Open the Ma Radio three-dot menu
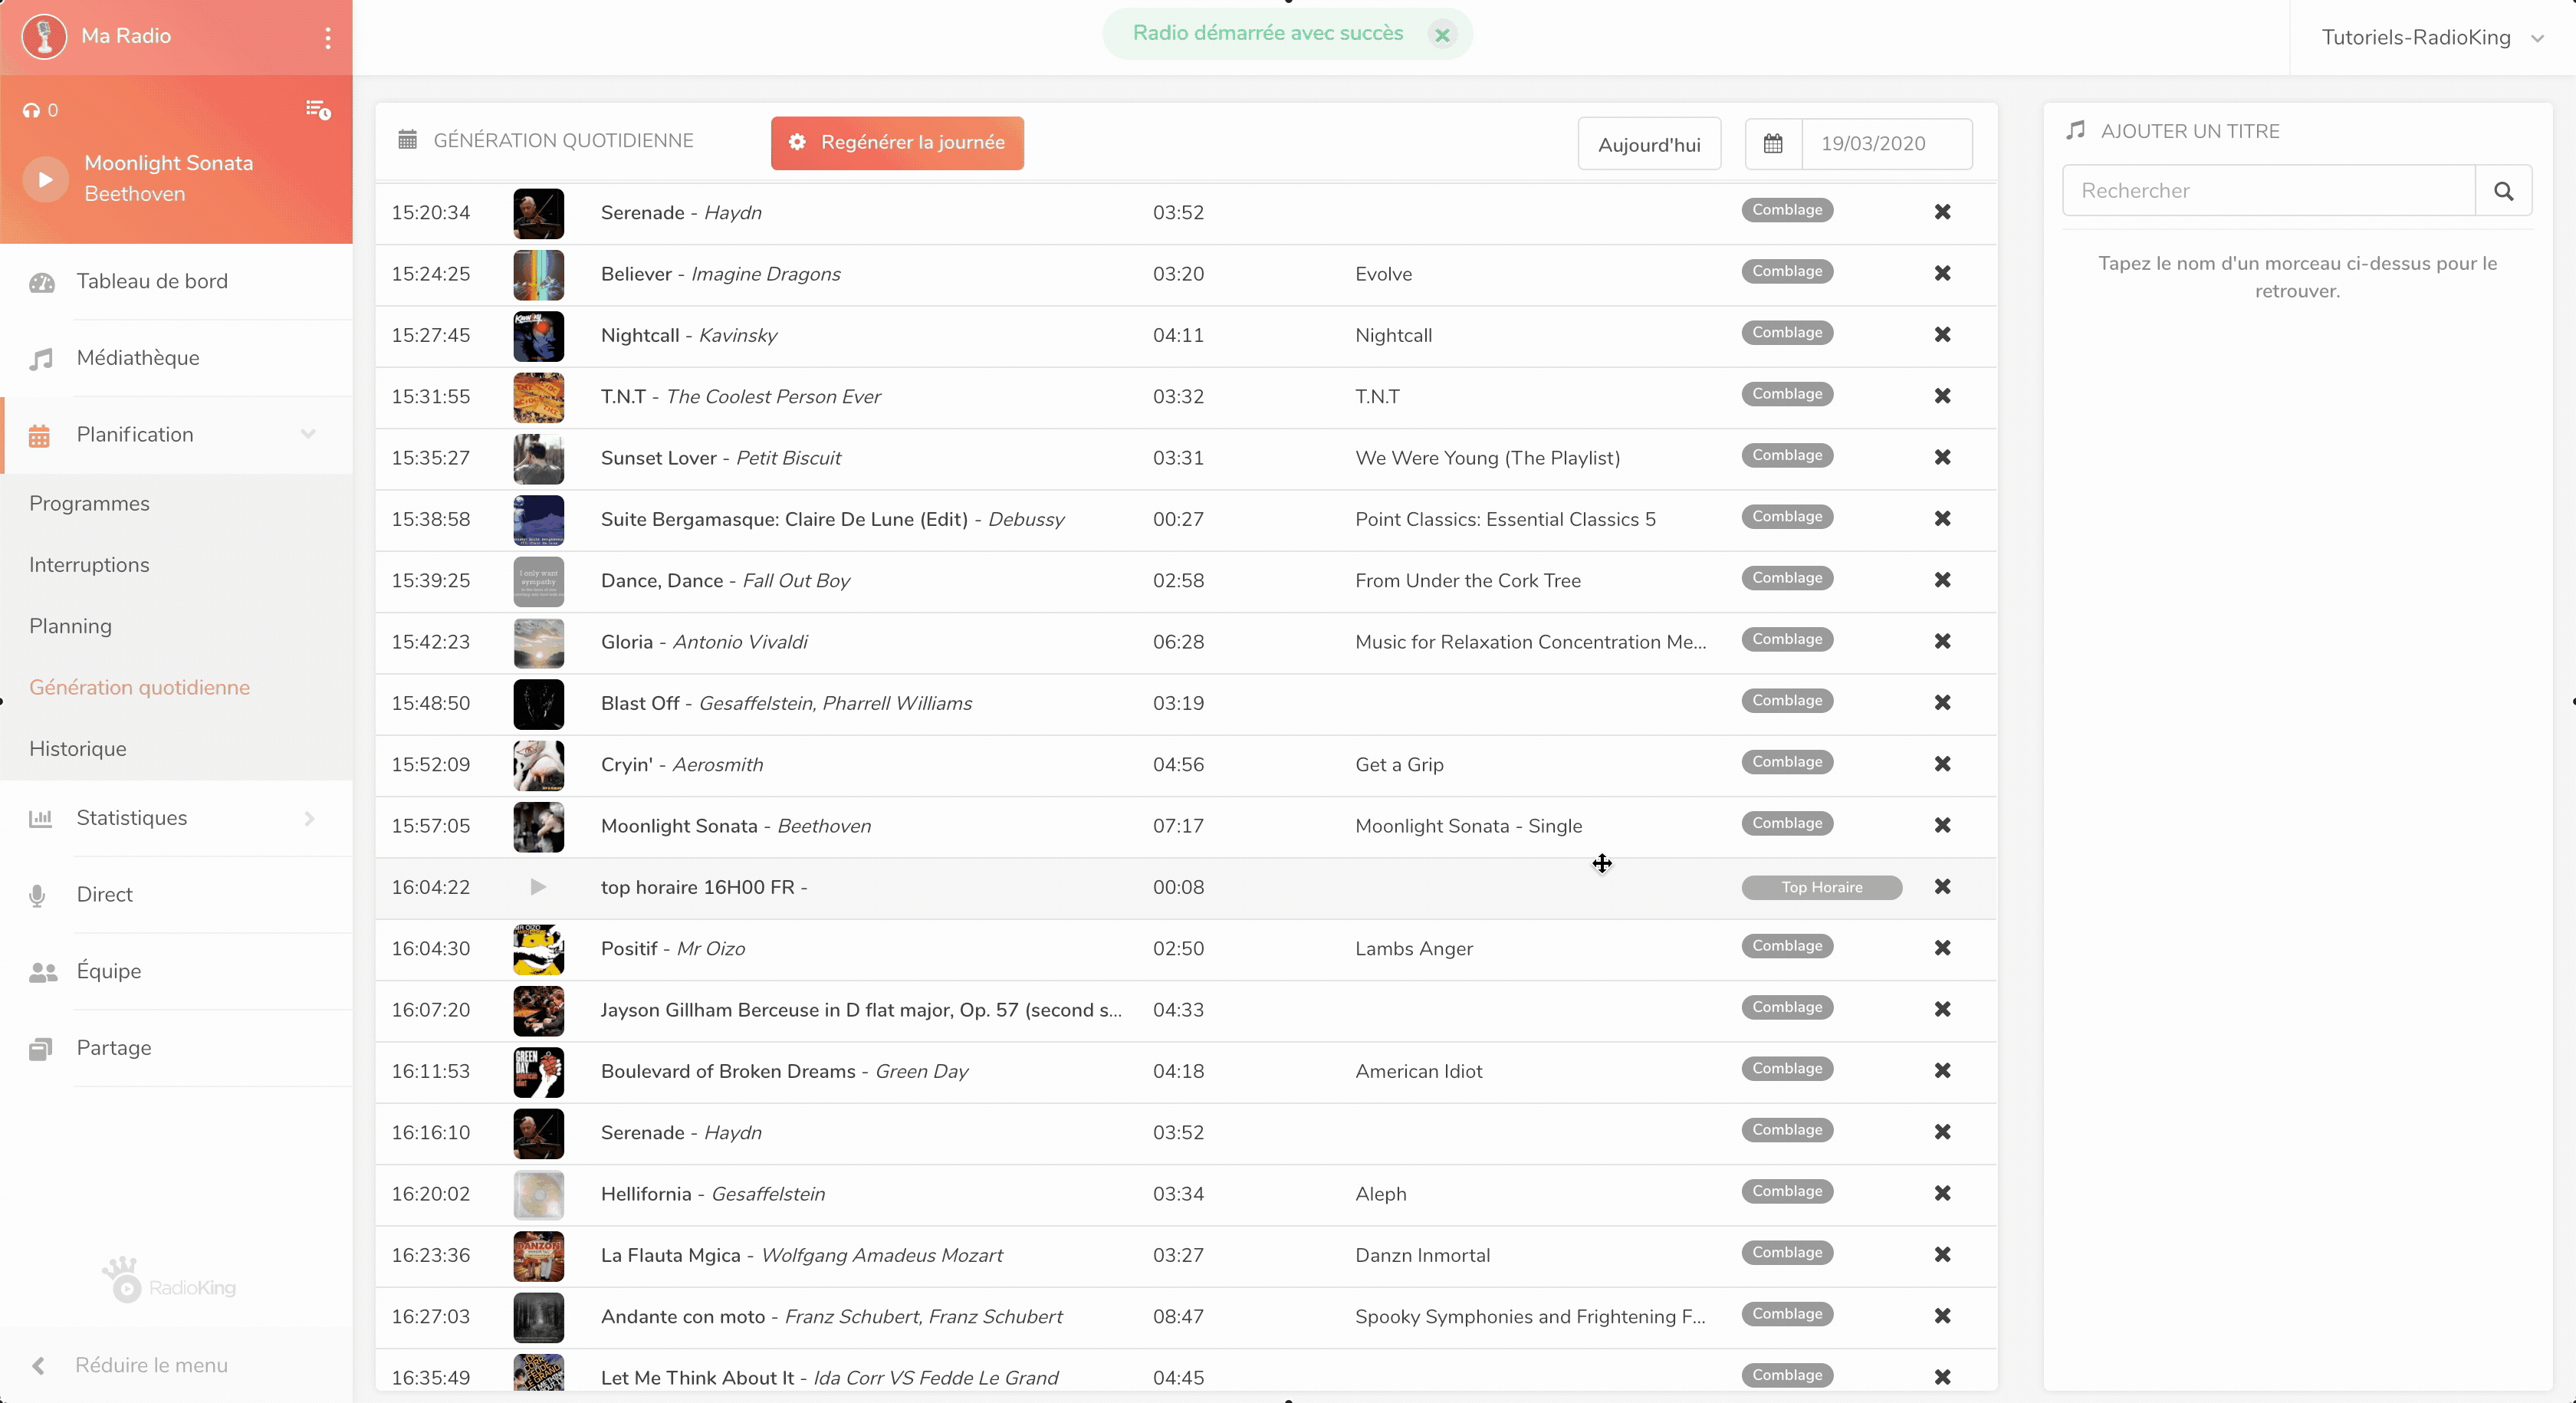 point(327,37)
